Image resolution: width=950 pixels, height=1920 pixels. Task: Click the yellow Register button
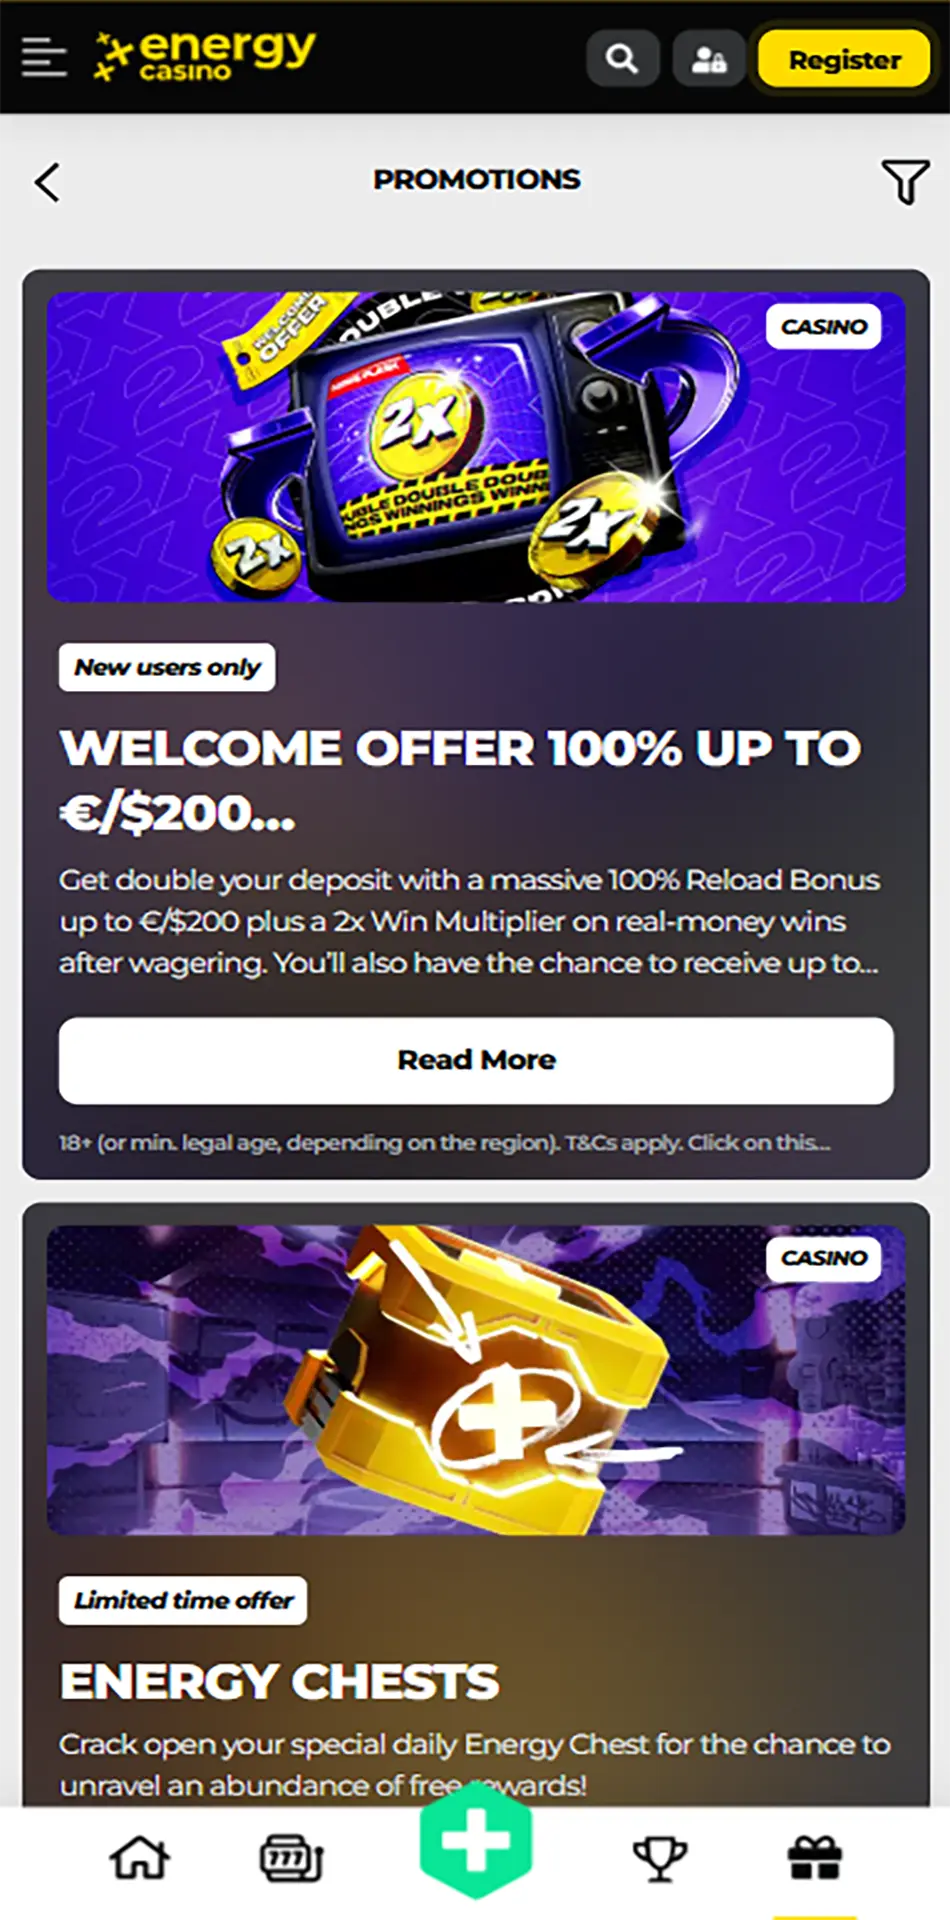[x=844, y=59]
